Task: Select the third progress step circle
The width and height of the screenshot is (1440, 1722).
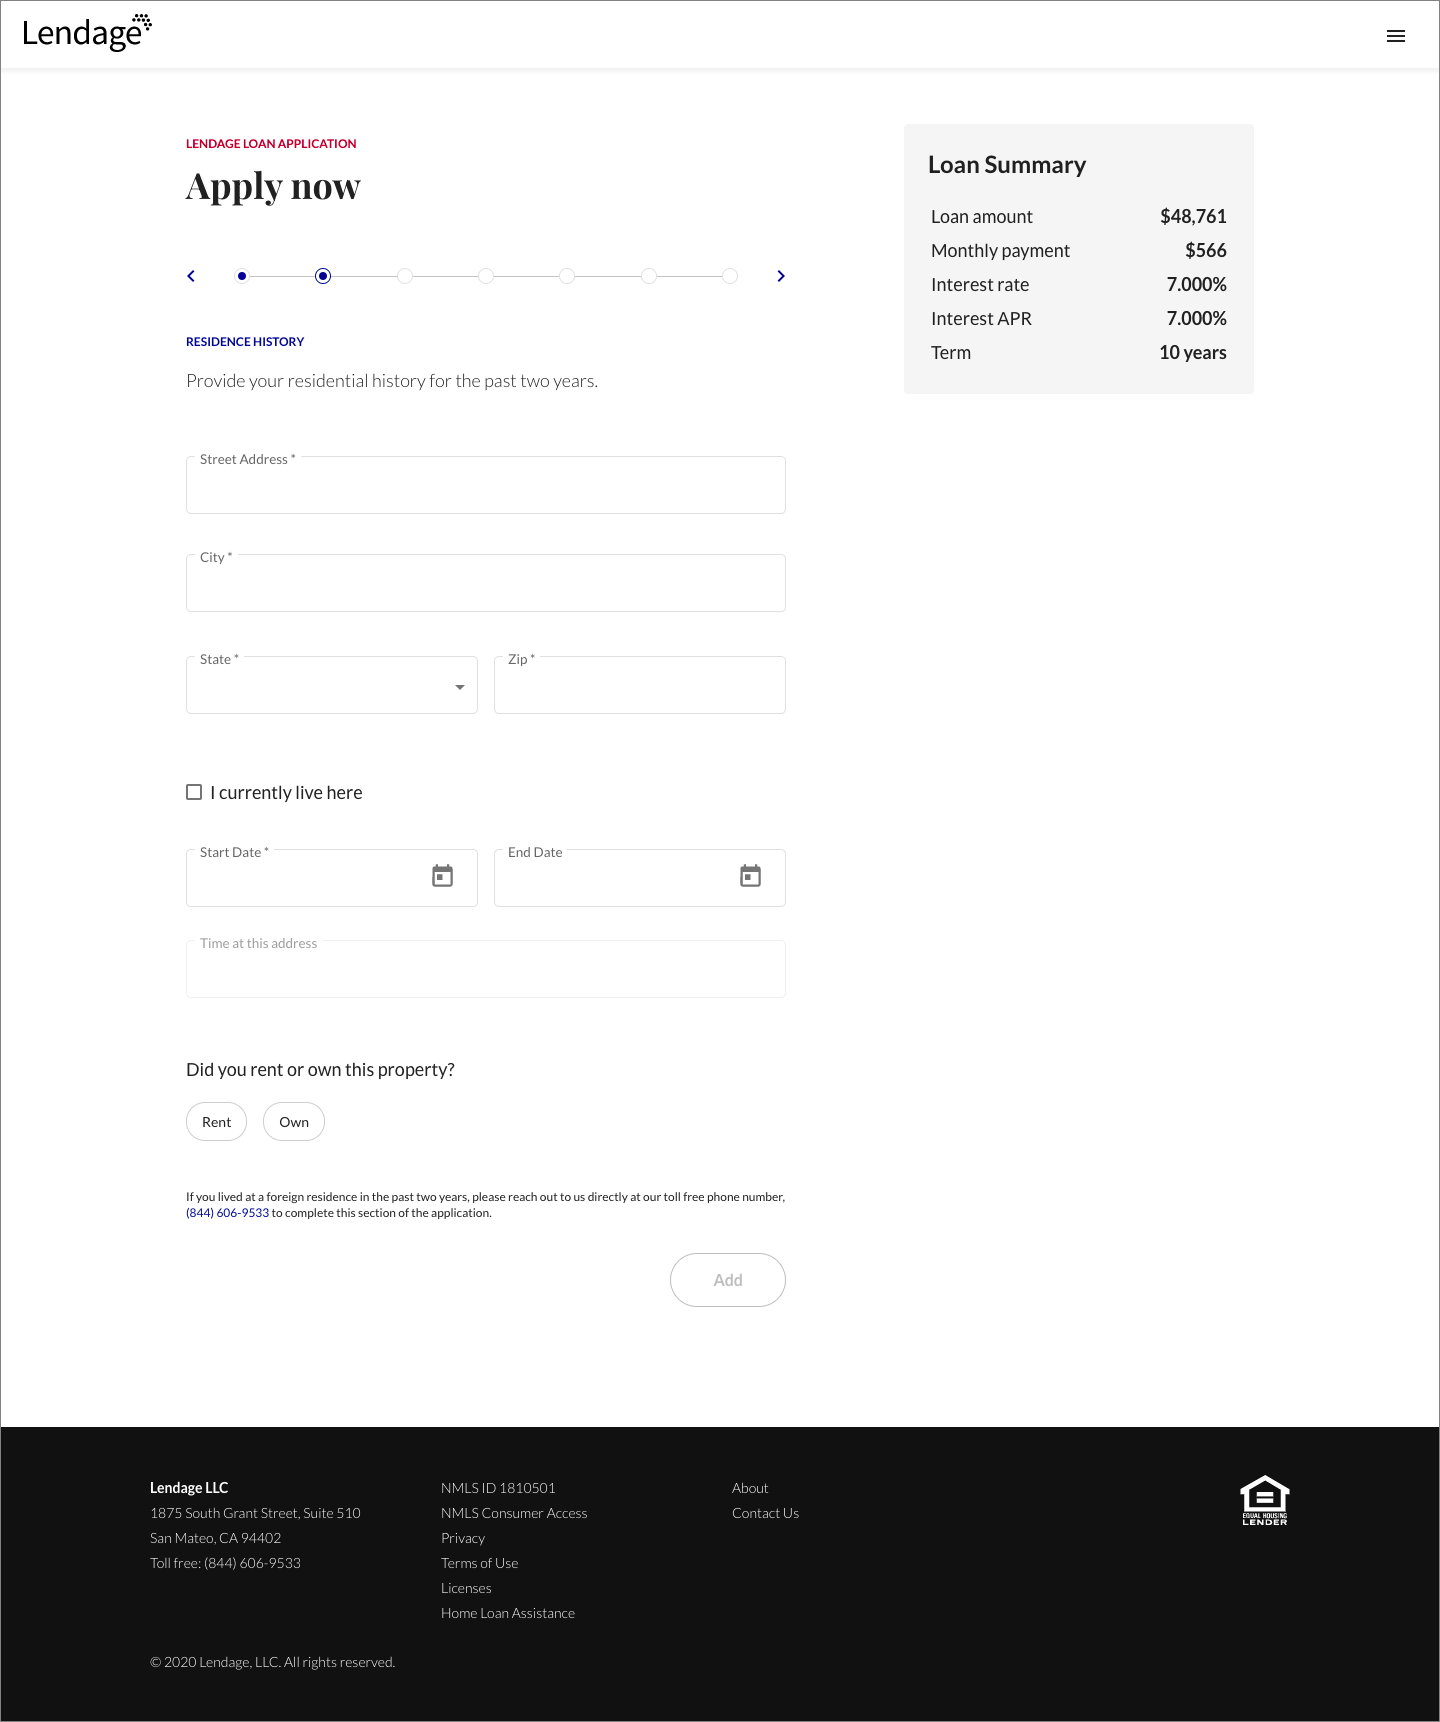Action: (405, 276)
